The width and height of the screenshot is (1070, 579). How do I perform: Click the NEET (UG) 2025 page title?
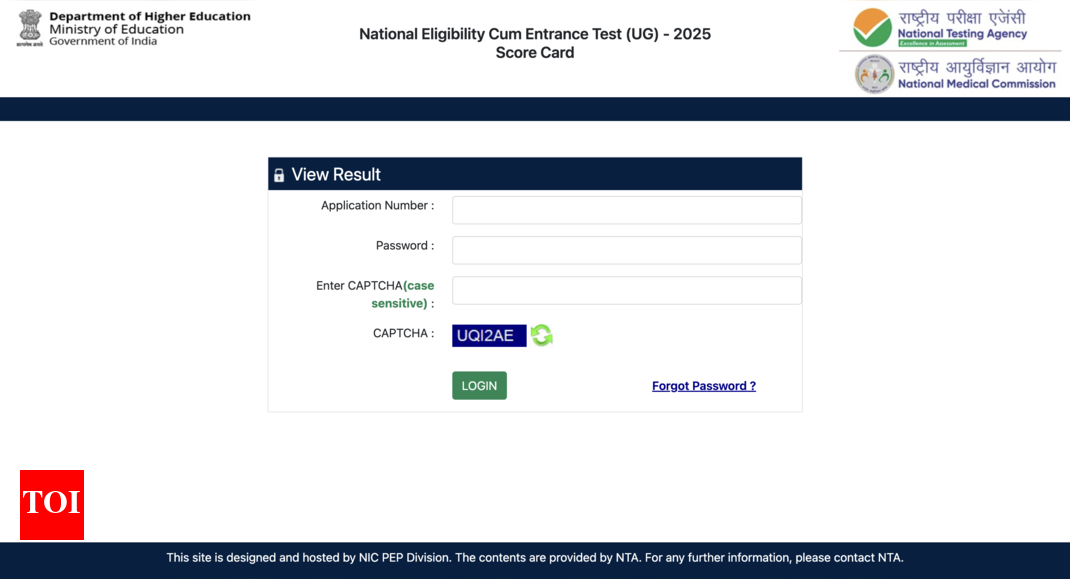click(x=535, y=34)
